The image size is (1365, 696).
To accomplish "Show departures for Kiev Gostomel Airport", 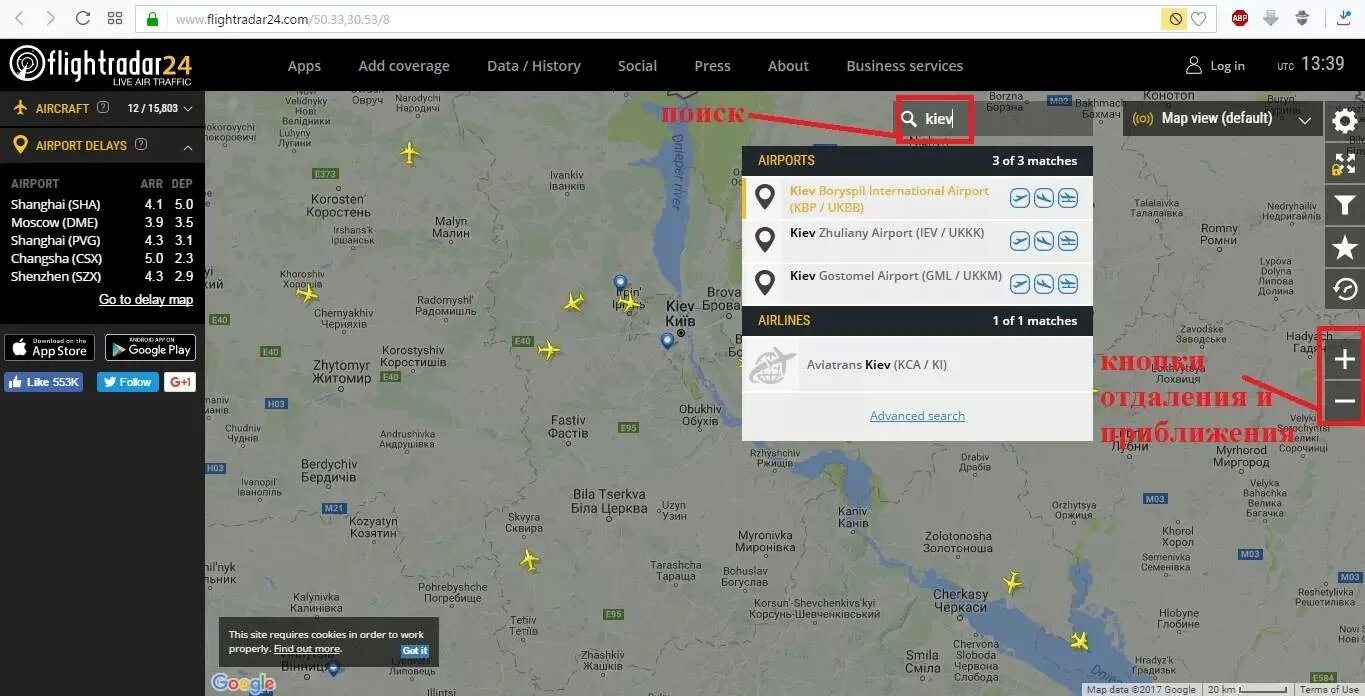I will (x=1020, y=284).
